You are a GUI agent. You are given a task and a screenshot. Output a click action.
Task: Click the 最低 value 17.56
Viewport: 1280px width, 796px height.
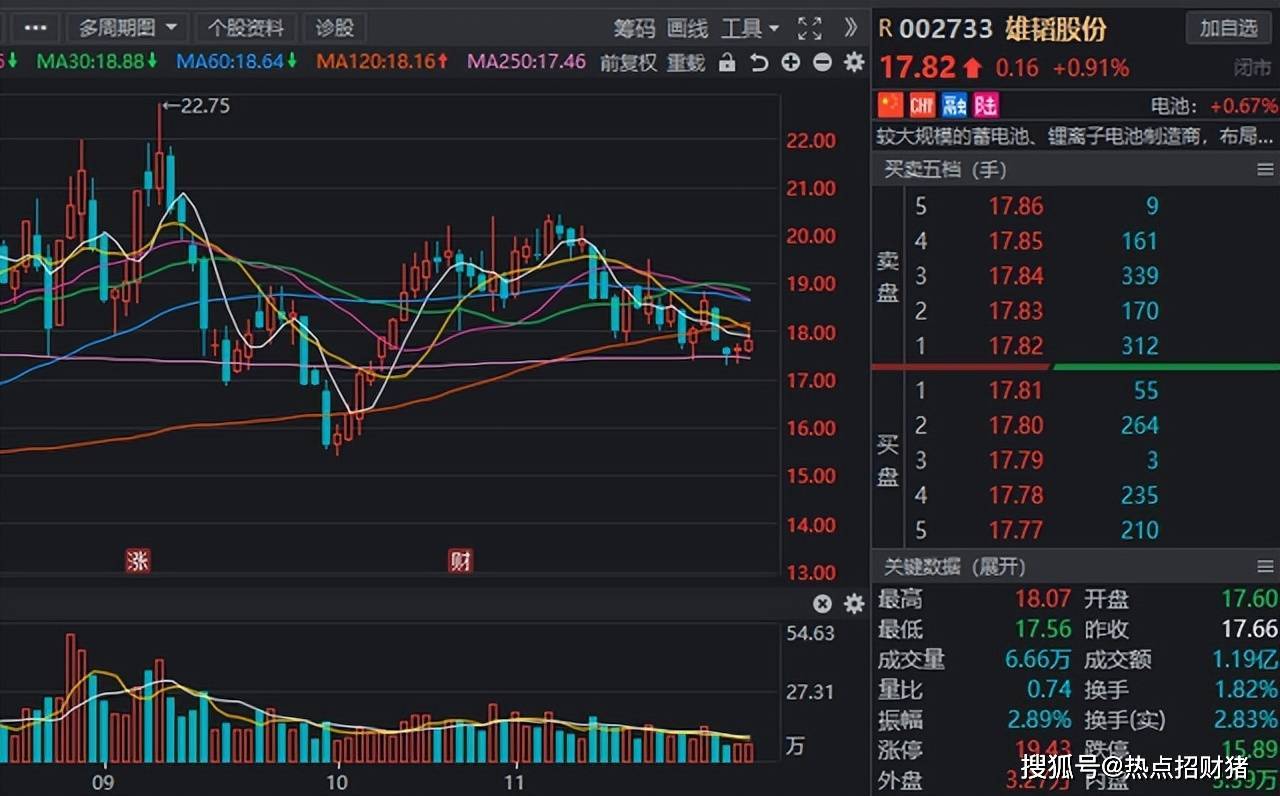1043,630
